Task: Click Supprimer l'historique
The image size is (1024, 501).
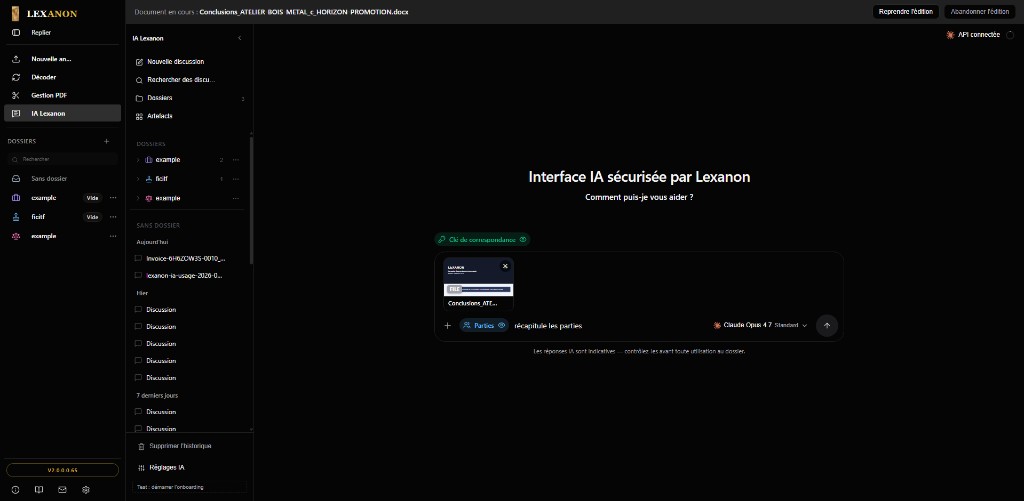Action: tap(175, 446)
